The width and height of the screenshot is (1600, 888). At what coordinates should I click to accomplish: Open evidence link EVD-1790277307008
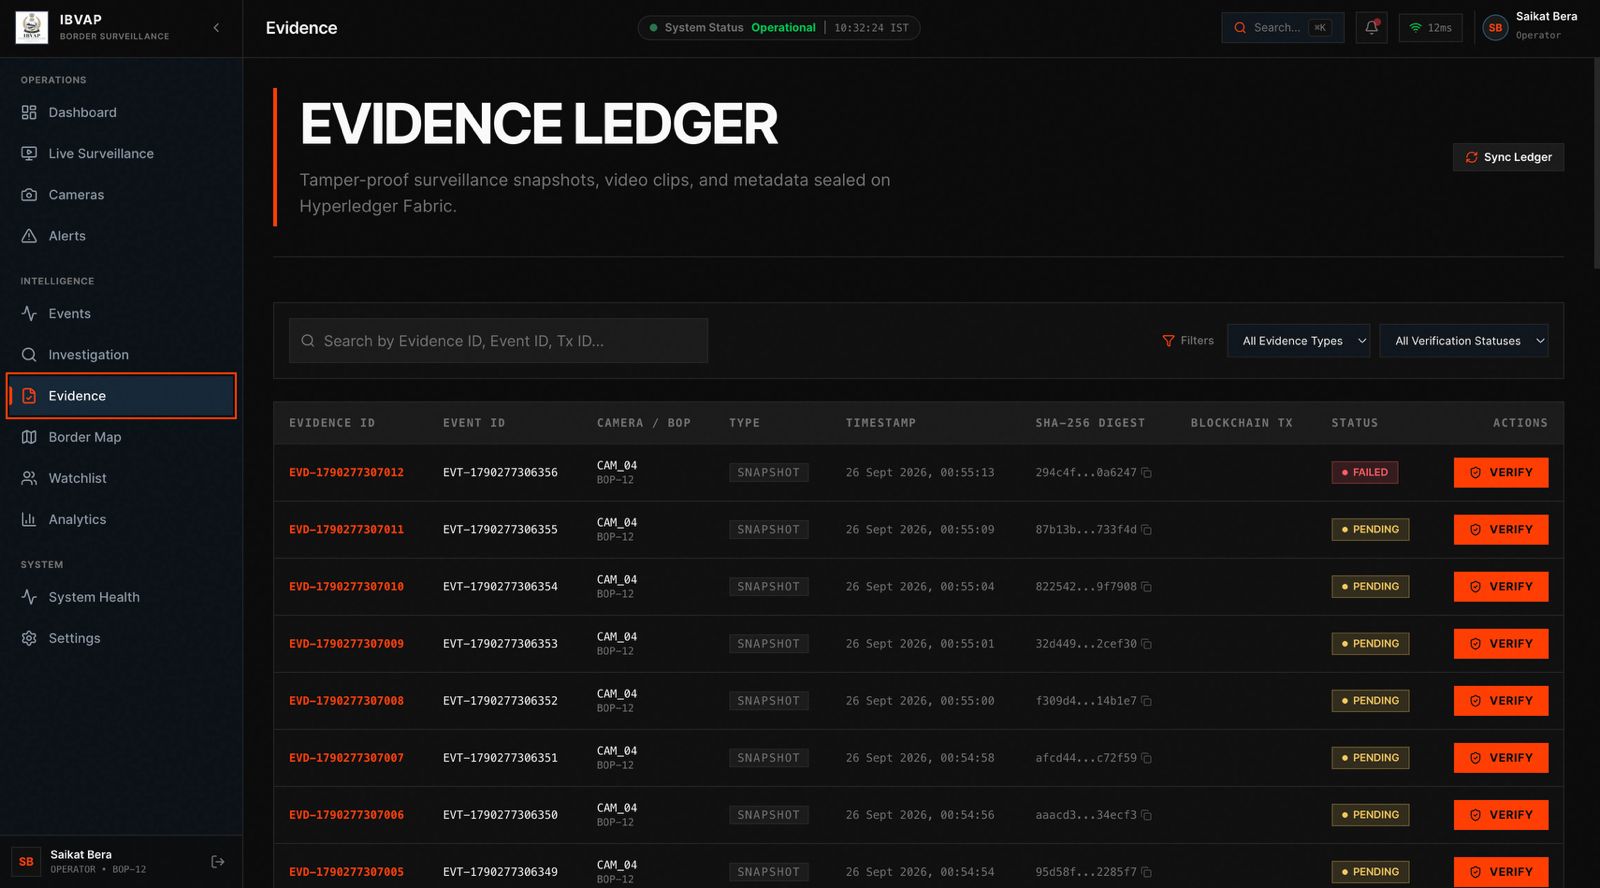[346, 701]
